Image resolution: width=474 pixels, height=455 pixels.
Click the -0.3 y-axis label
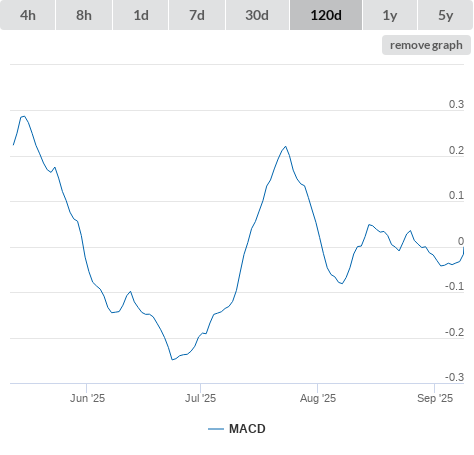(x=455, y=377)
